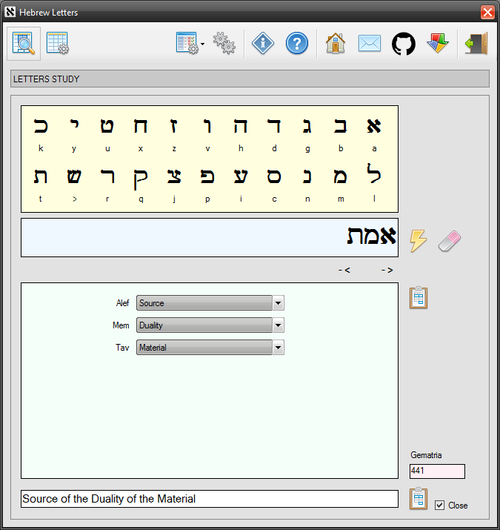Viewport: 500px width, 530px height.
Task: Expand the Mem meaning dropdown
Action: [278, 325]
